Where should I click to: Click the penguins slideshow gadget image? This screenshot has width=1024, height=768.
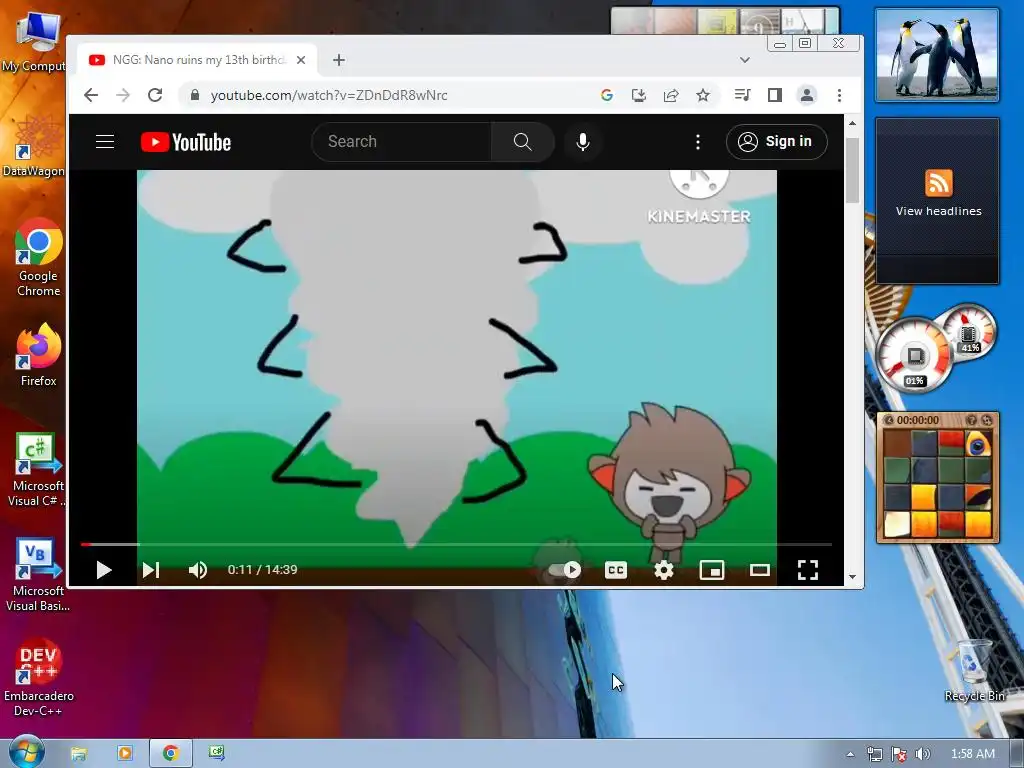937,56
